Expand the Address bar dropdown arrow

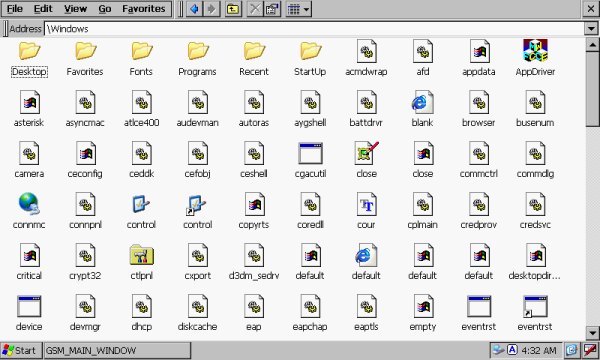click(591, 29)
